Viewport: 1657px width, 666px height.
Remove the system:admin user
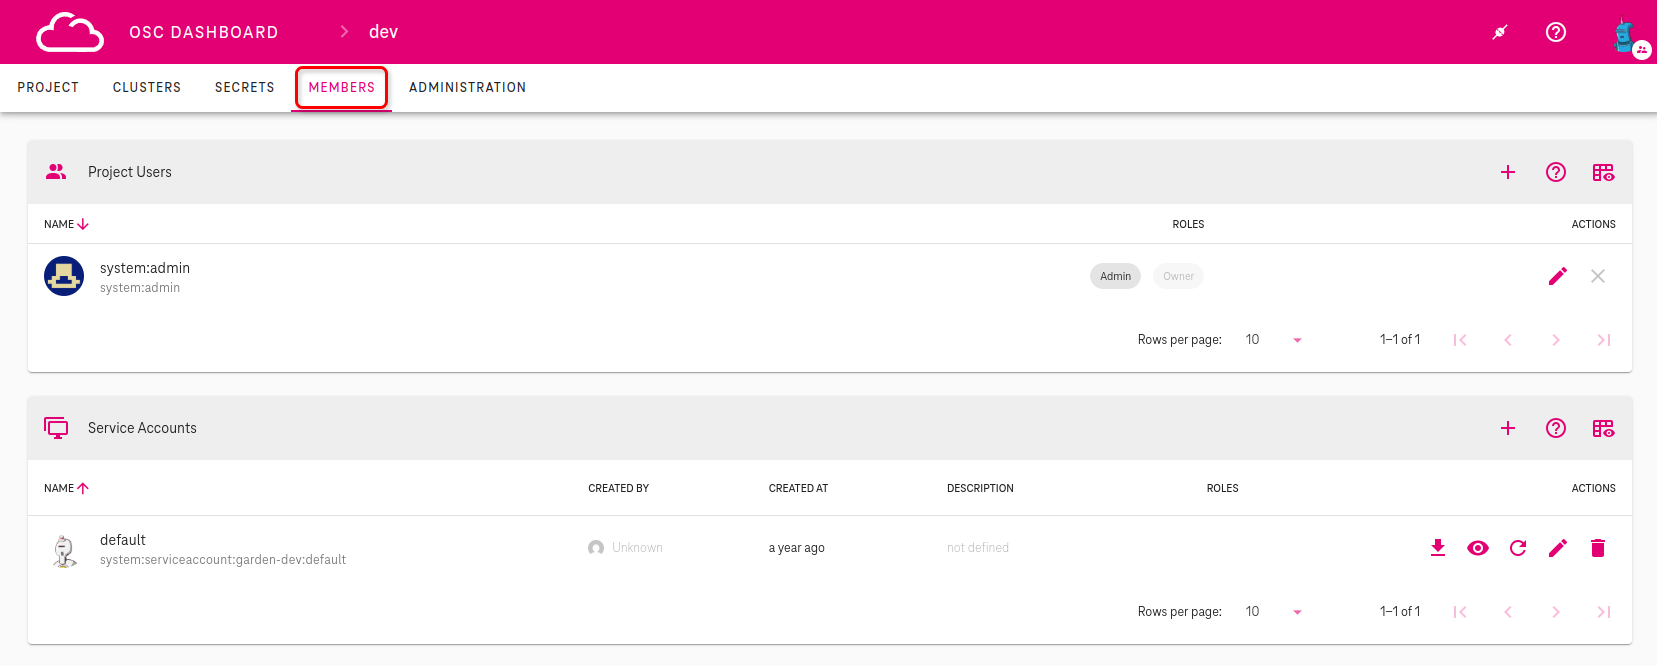tap(1598, 276)
